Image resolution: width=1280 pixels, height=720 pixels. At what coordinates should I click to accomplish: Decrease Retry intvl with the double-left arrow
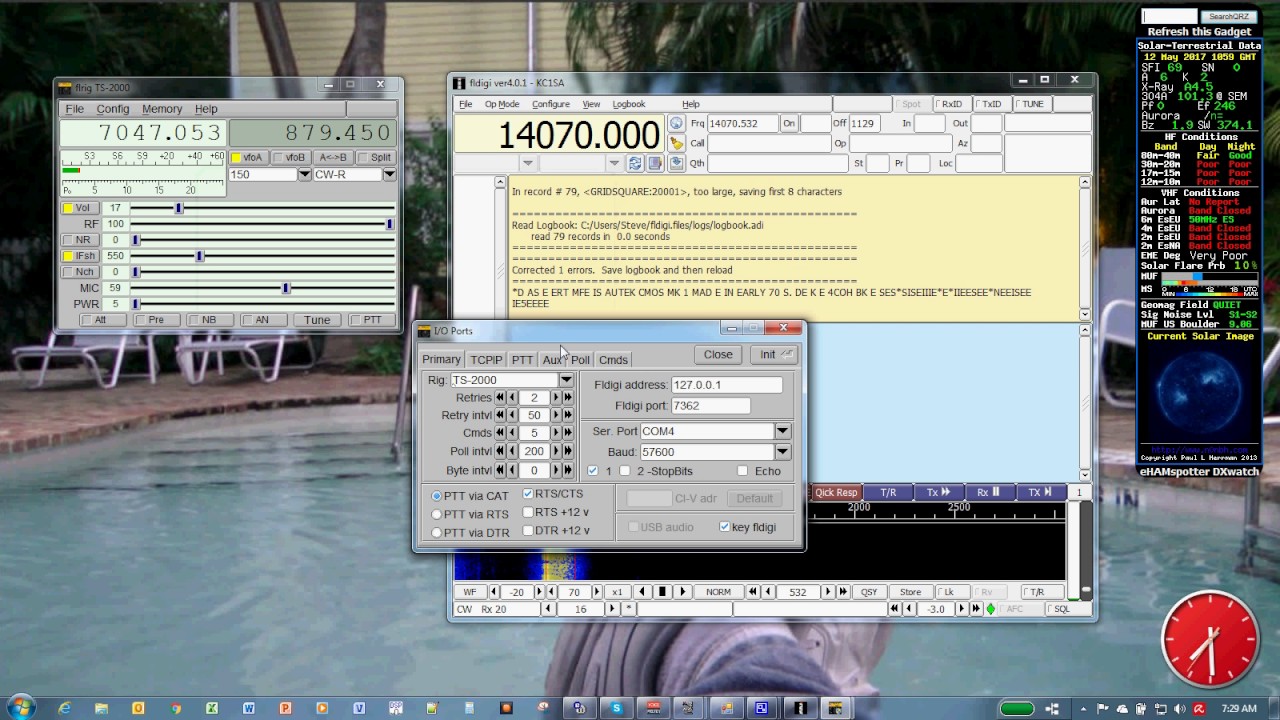pos(500,415)
